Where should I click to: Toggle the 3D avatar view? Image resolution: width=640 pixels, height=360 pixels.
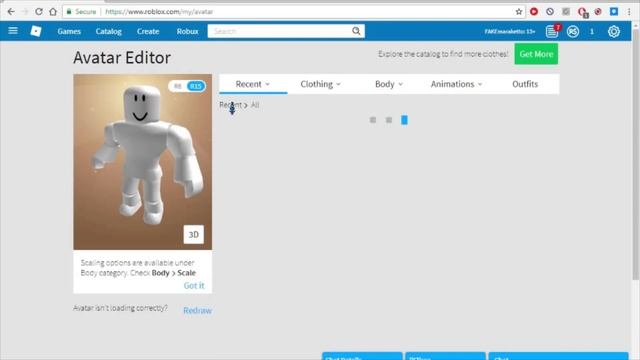(193, 235)
